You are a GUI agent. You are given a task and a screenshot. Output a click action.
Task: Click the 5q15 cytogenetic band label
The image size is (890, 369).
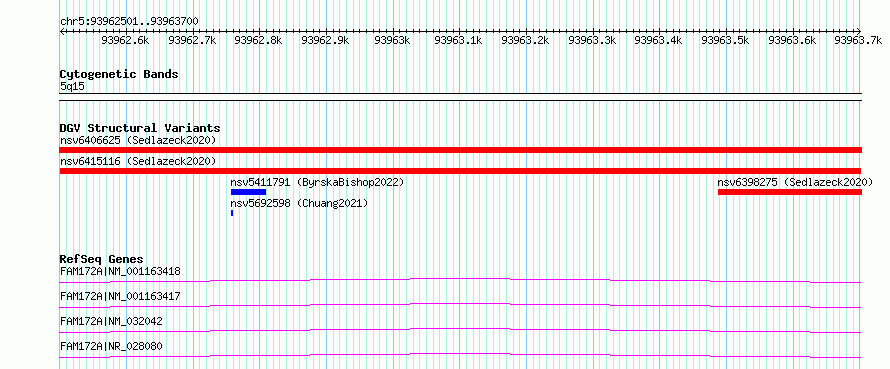(73, 86)
